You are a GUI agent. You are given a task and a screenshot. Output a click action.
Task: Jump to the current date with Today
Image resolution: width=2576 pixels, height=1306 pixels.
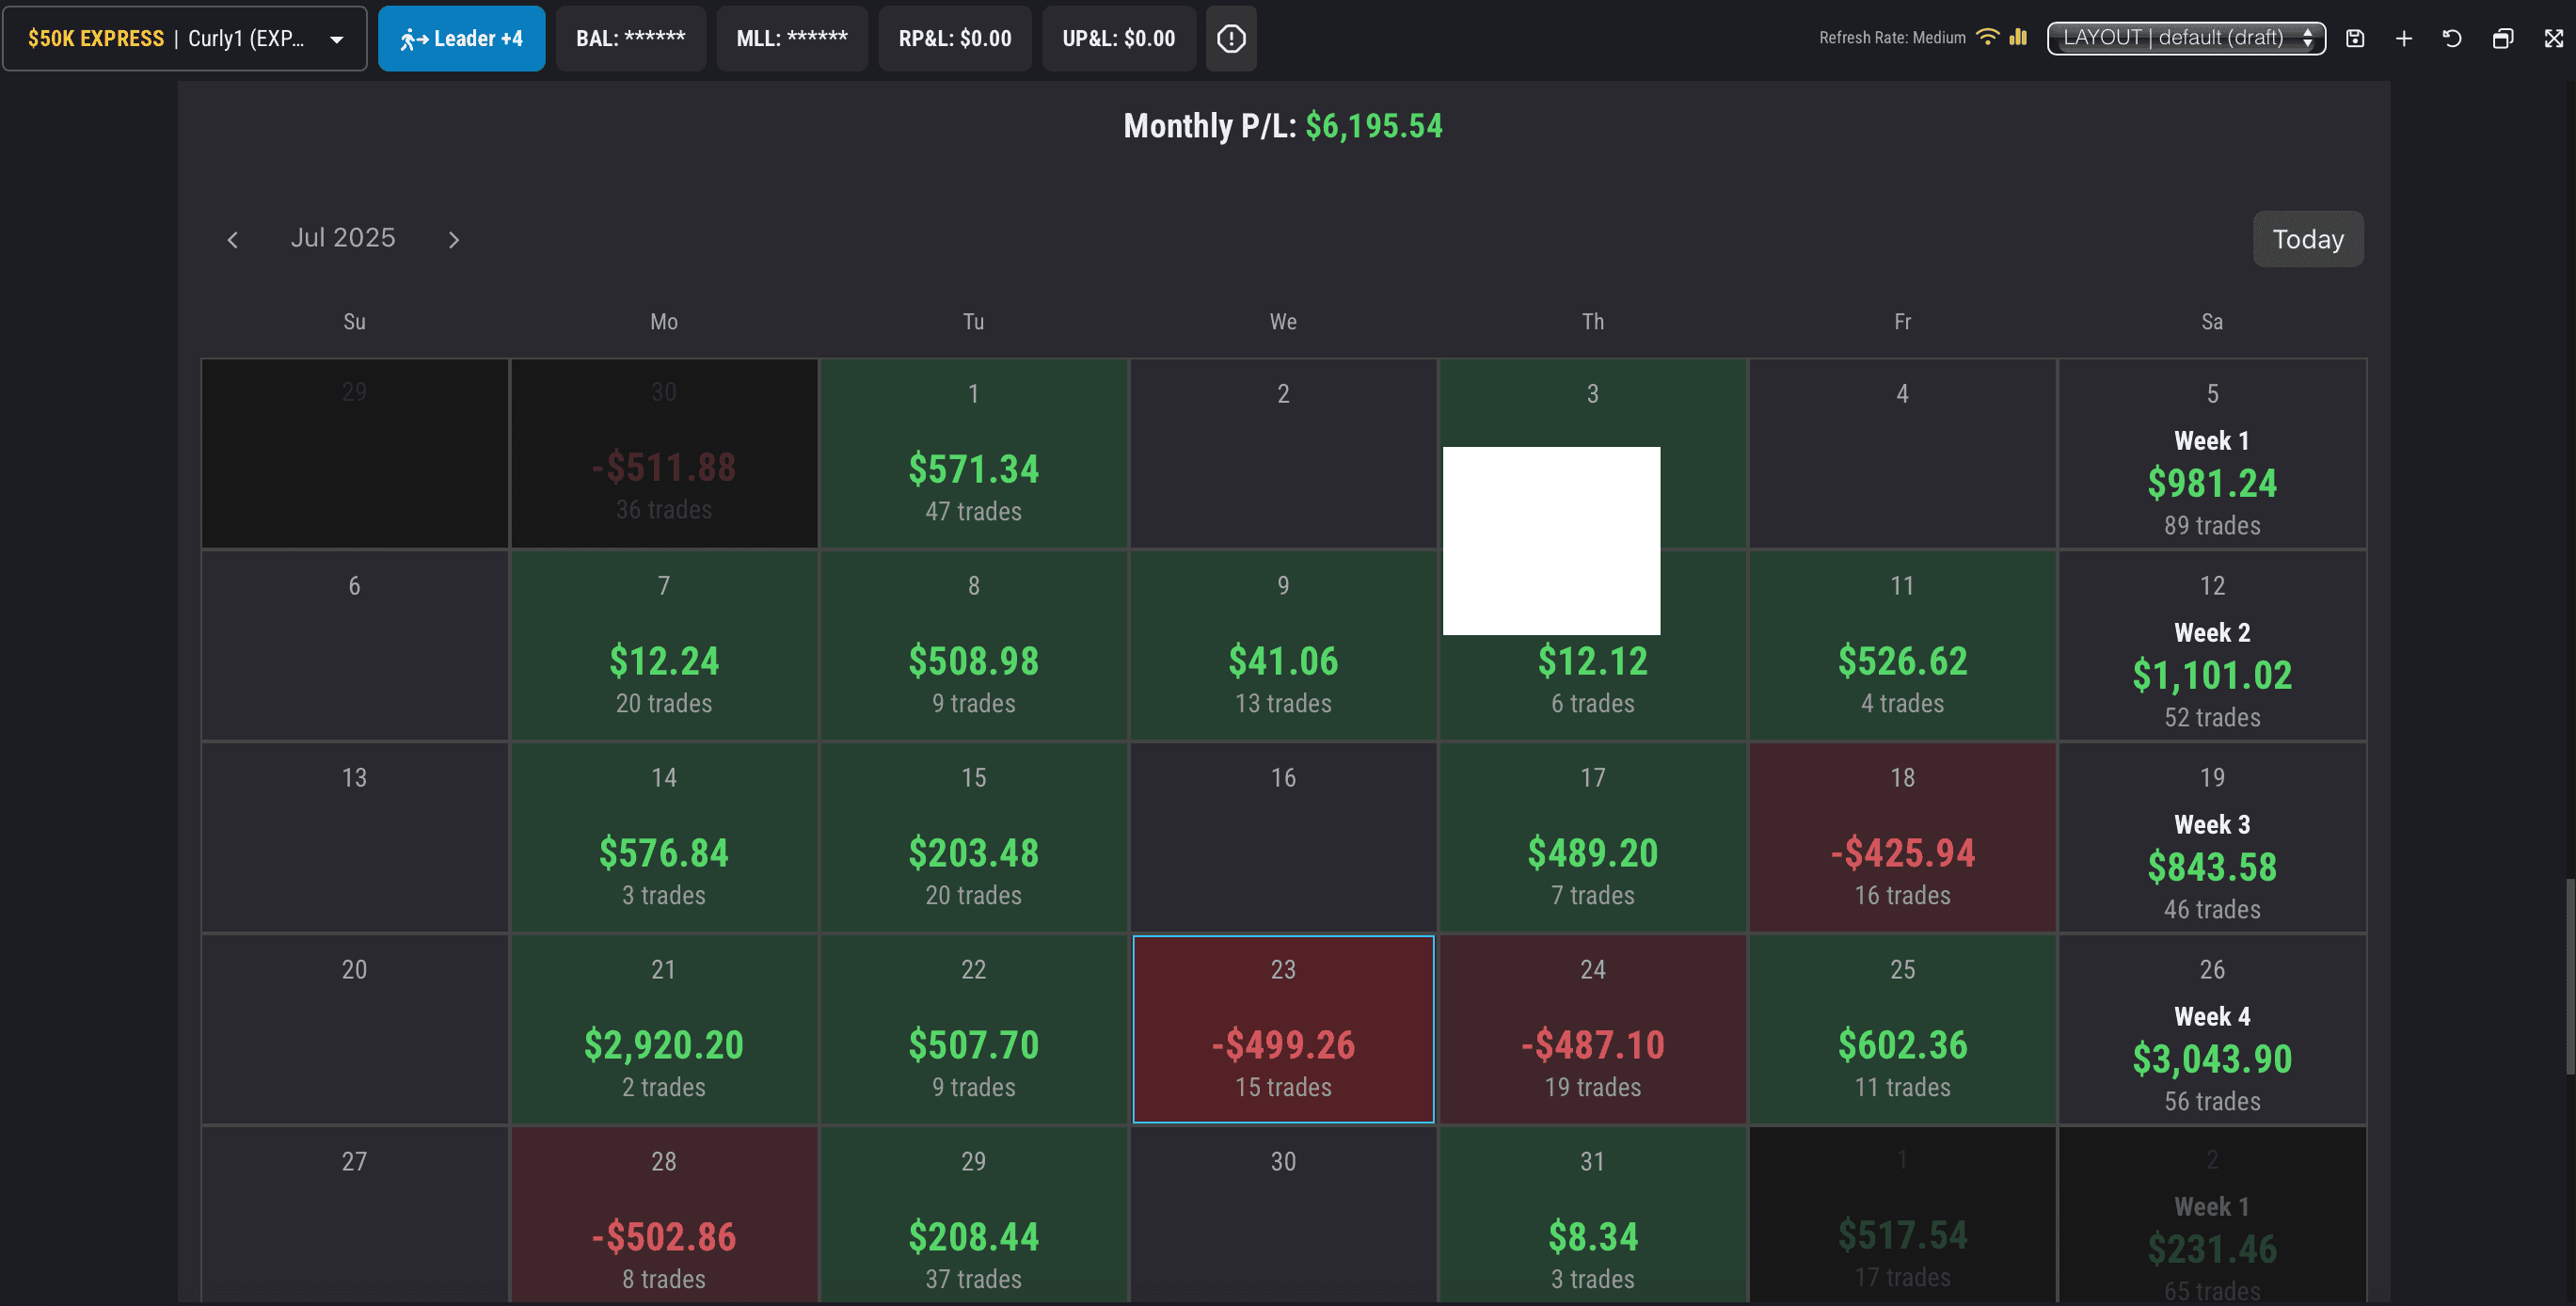point(2307,239)
